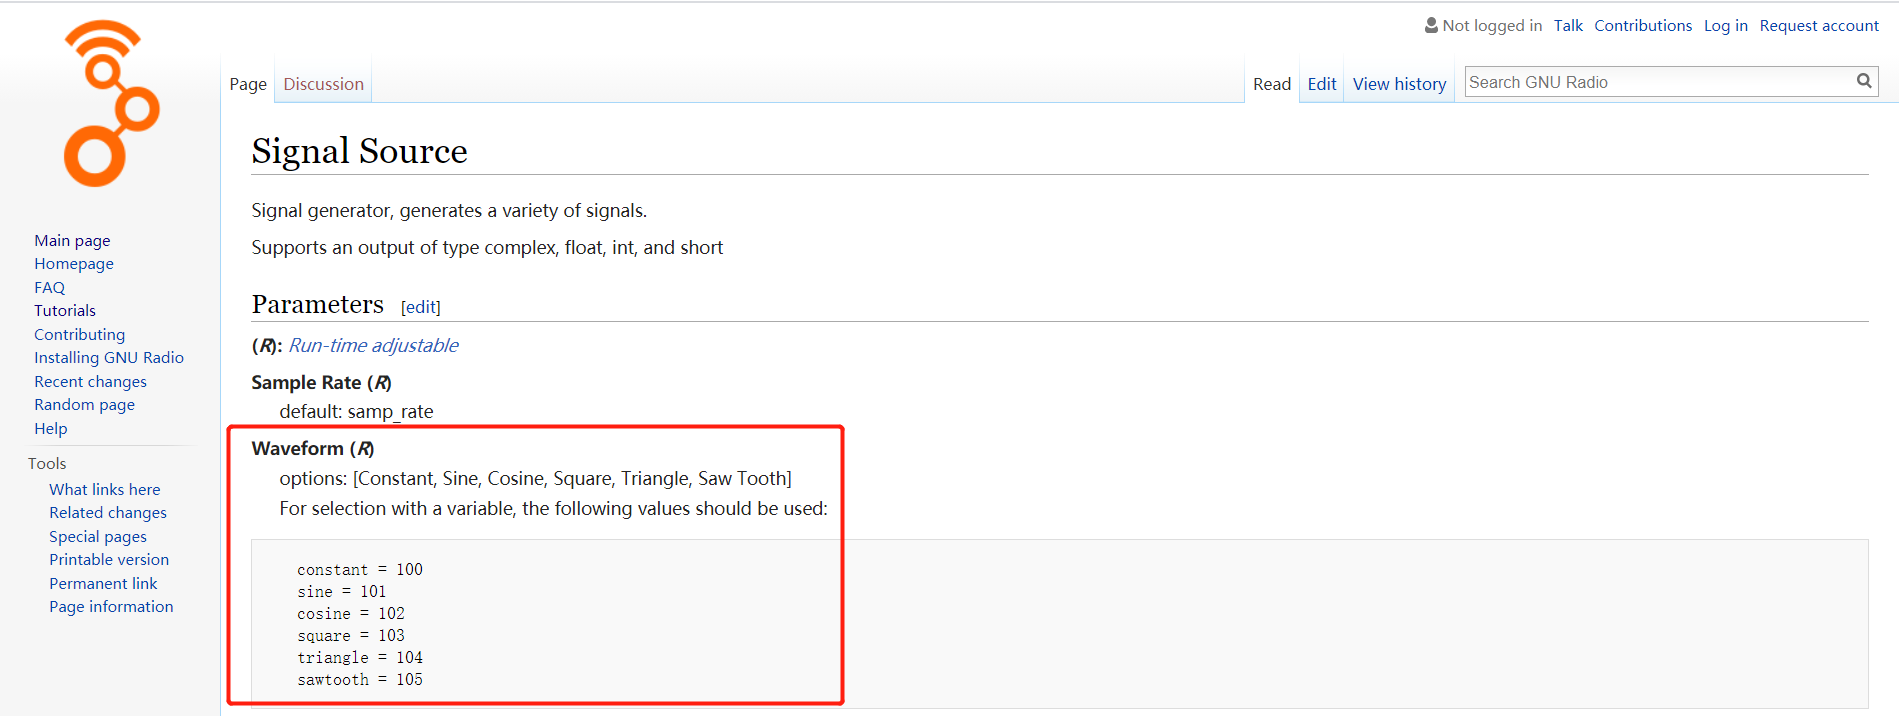The width and height of the screenshot is (1899, 716).
Task: Click the 'triangle = 104' code line
Action: (x=360, y=658)
